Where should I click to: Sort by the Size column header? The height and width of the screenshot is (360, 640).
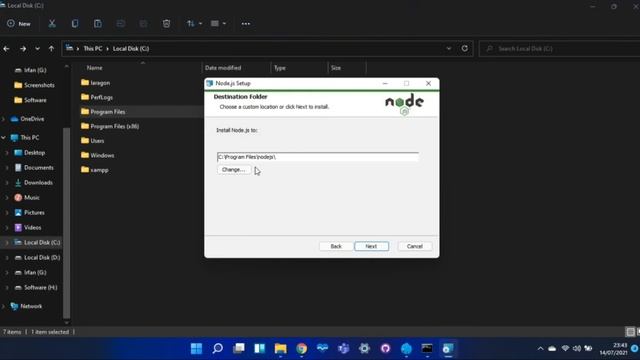(x=336, y=68)
